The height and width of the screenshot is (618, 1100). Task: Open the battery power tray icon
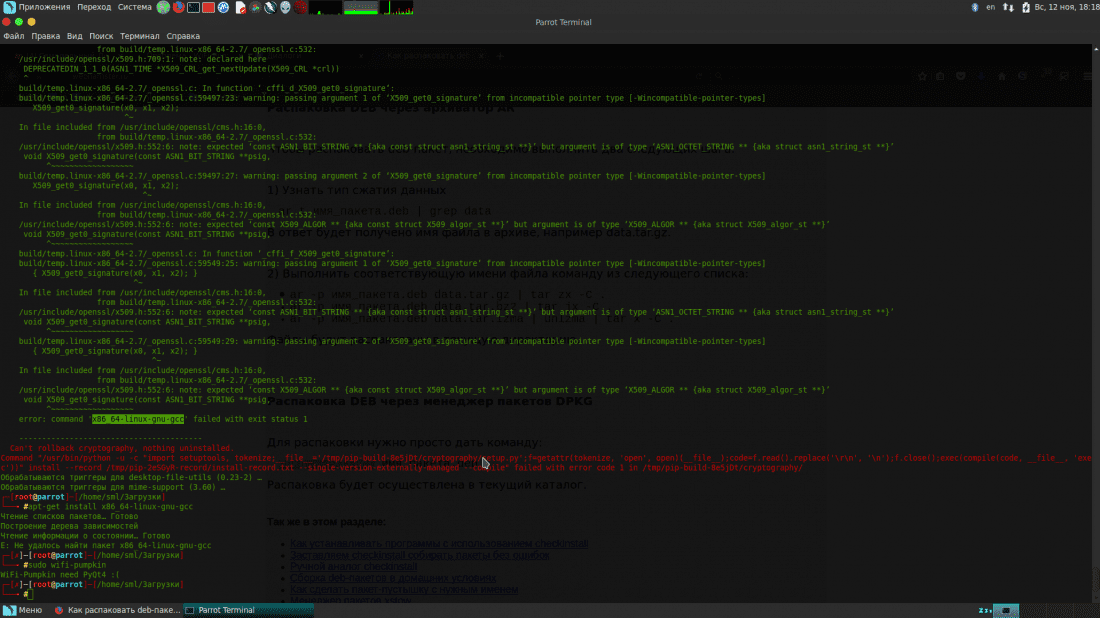coord(1026,7)
